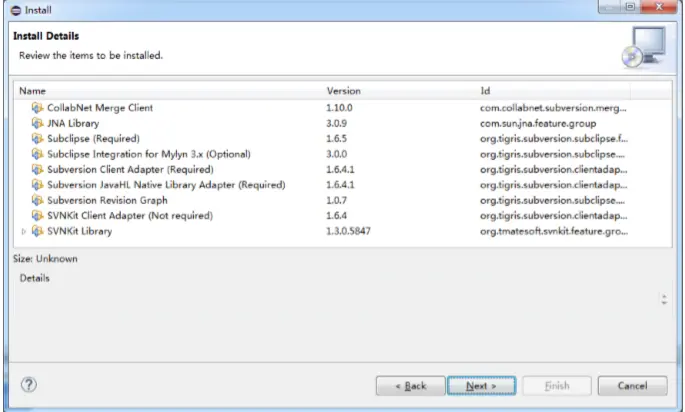Image resolution: width=685 pixels, height=412 pixels.
Task: Click the Eclipse icon in the title bar
Action: click(16, 10)
